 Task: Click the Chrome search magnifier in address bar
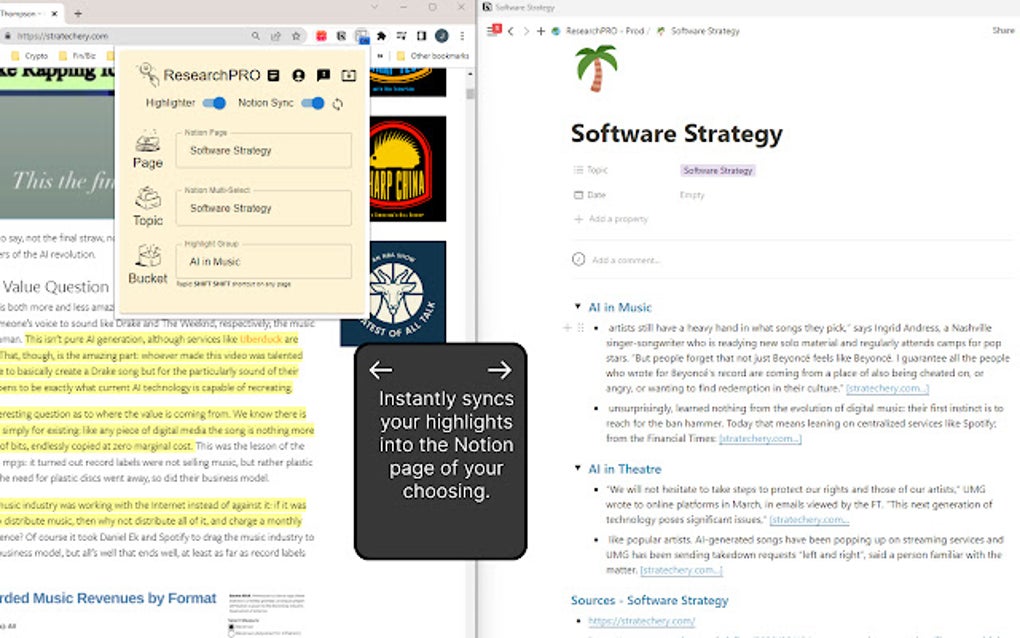(256, 36)
